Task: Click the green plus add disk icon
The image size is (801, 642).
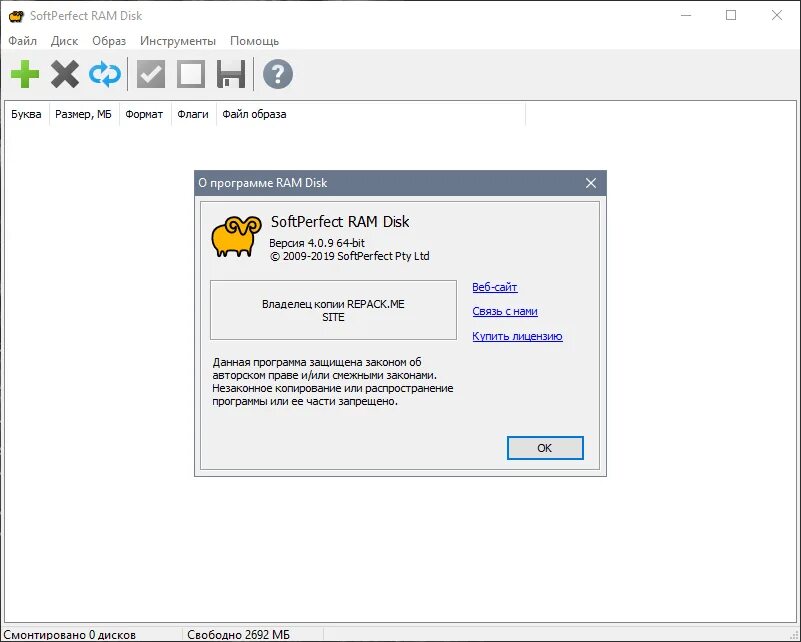Action: click(25, 74)
